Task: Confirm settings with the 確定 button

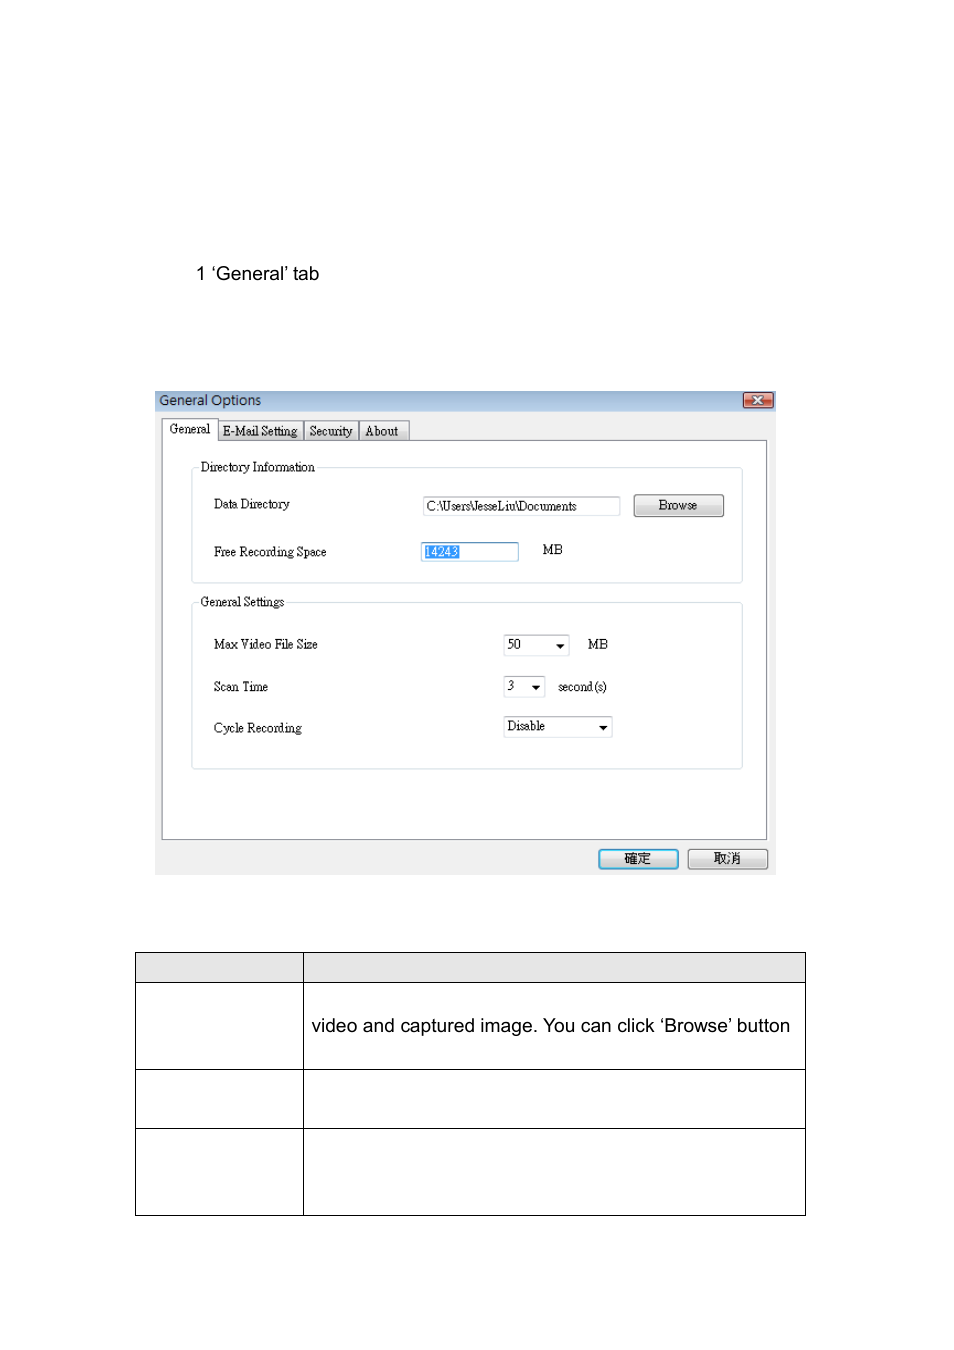Action: point(638,859)
